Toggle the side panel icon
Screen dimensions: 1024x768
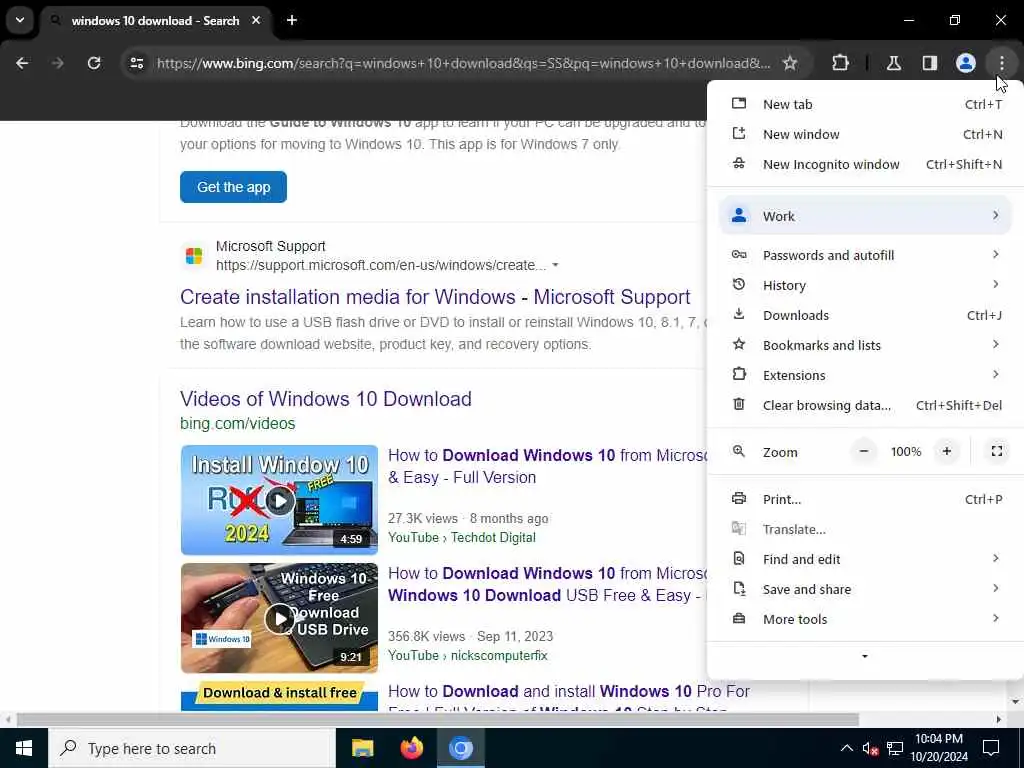coord(930,63)
